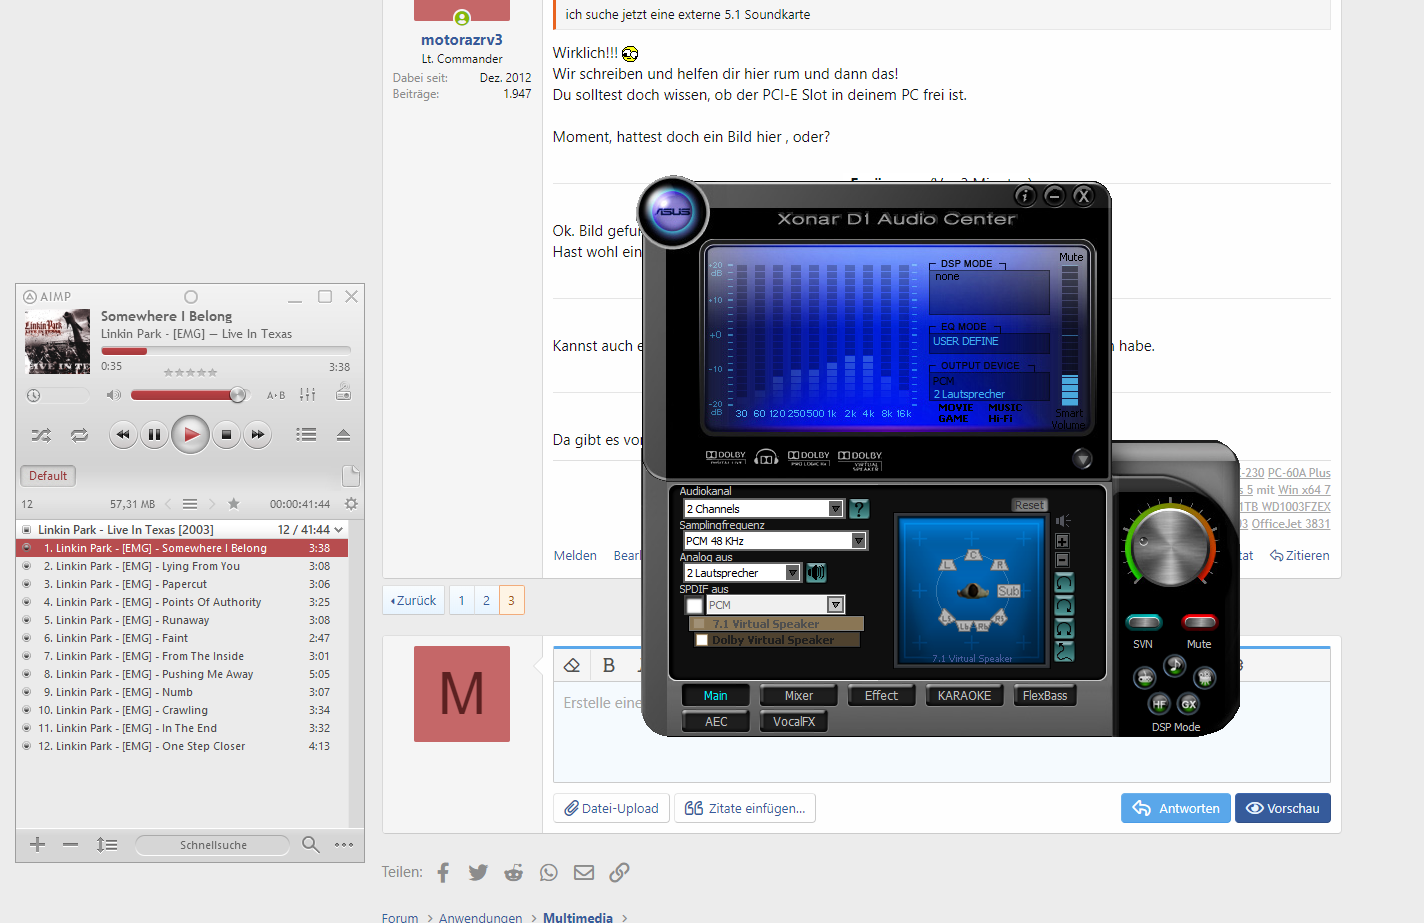The height and width of the screenshot is (923, 1424).
Task: Open FlexBass tab in Xonar
Action: coord(1045,696)
